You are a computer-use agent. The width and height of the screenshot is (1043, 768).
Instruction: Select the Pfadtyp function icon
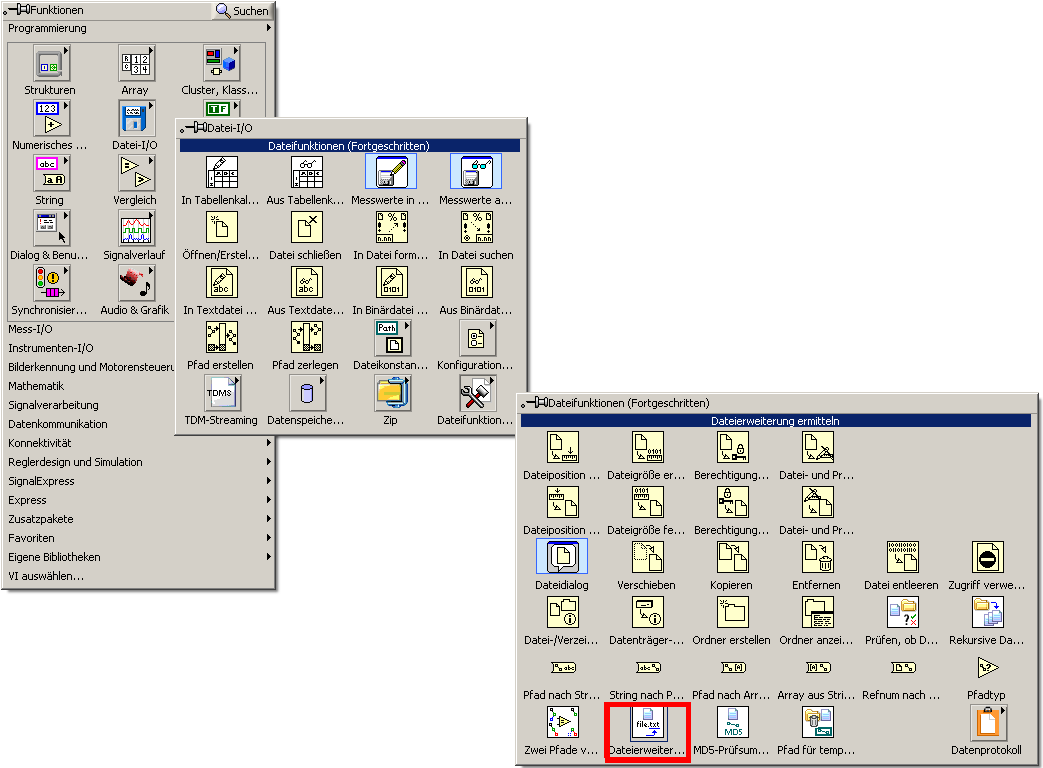tap(988, 668)
